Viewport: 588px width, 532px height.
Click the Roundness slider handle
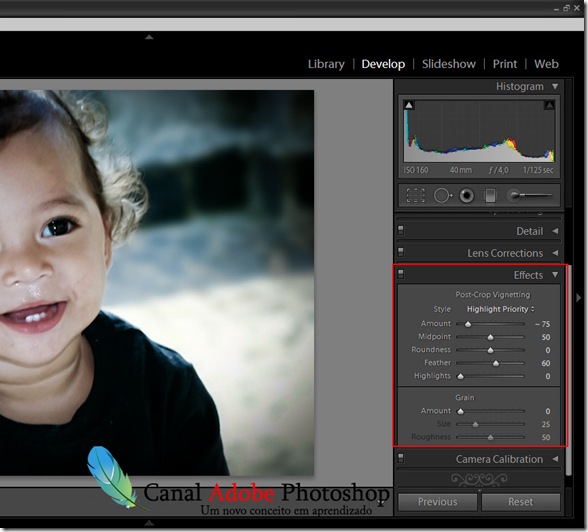(x=490, y=350)
